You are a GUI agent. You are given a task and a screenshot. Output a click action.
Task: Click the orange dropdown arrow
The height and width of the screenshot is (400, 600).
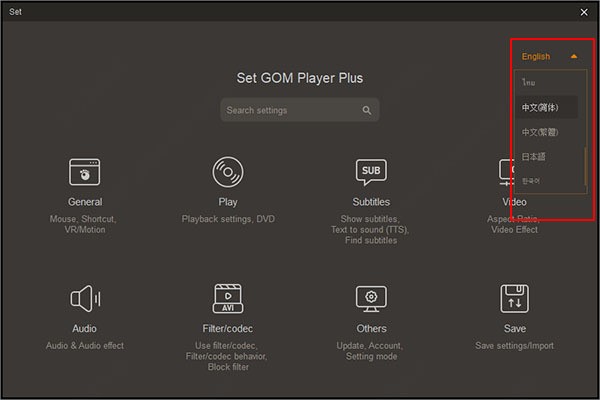[x=574, y=57]
